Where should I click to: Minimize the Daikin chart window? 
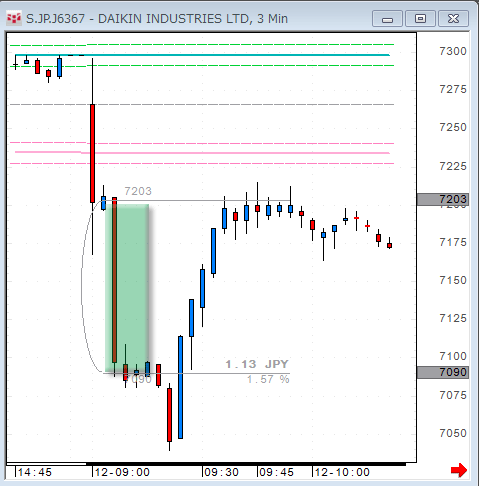[x=387, y=18]
